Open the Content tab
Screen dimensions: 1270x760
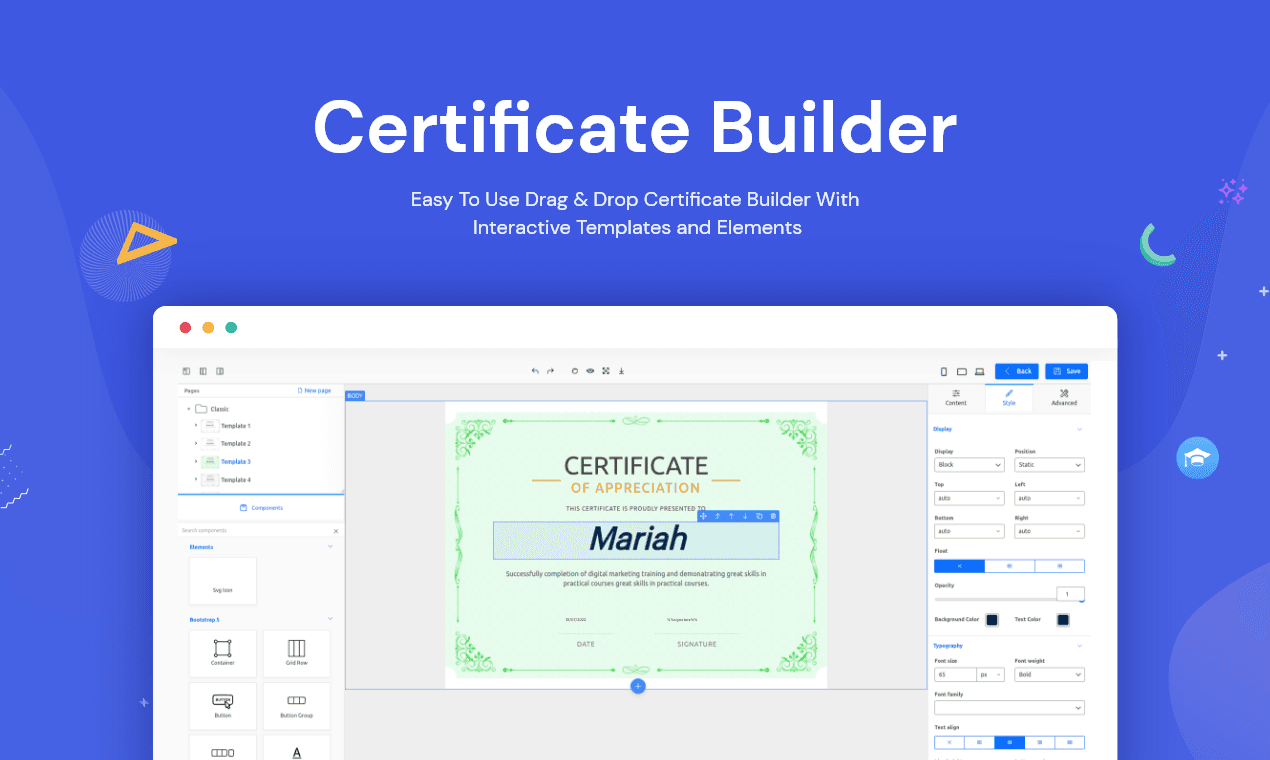pos(956,398)
